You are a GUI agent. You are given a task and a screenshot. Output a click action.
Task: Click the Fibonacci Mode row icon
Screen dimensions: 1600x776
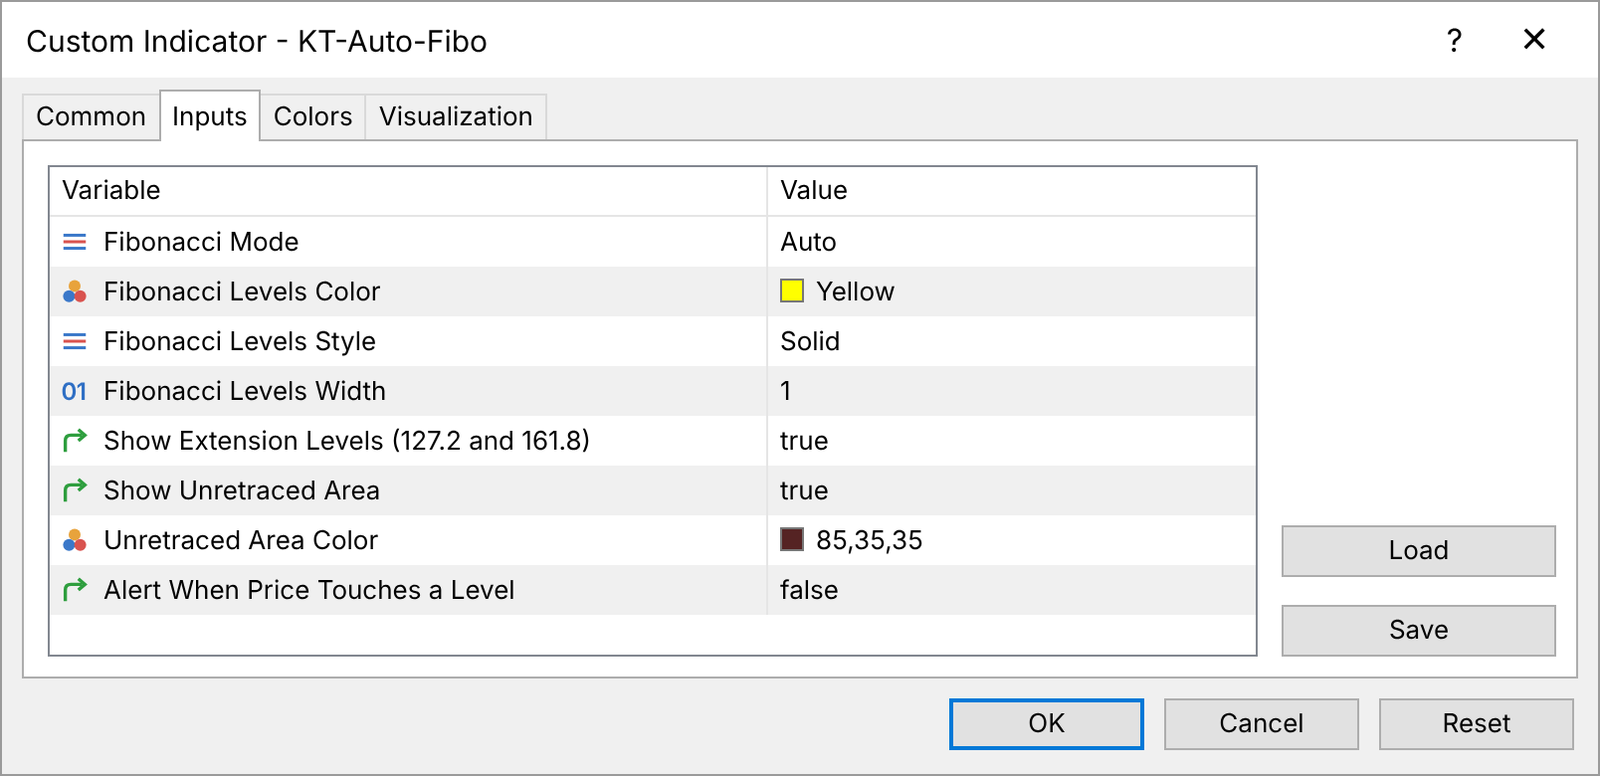point(75,242)
